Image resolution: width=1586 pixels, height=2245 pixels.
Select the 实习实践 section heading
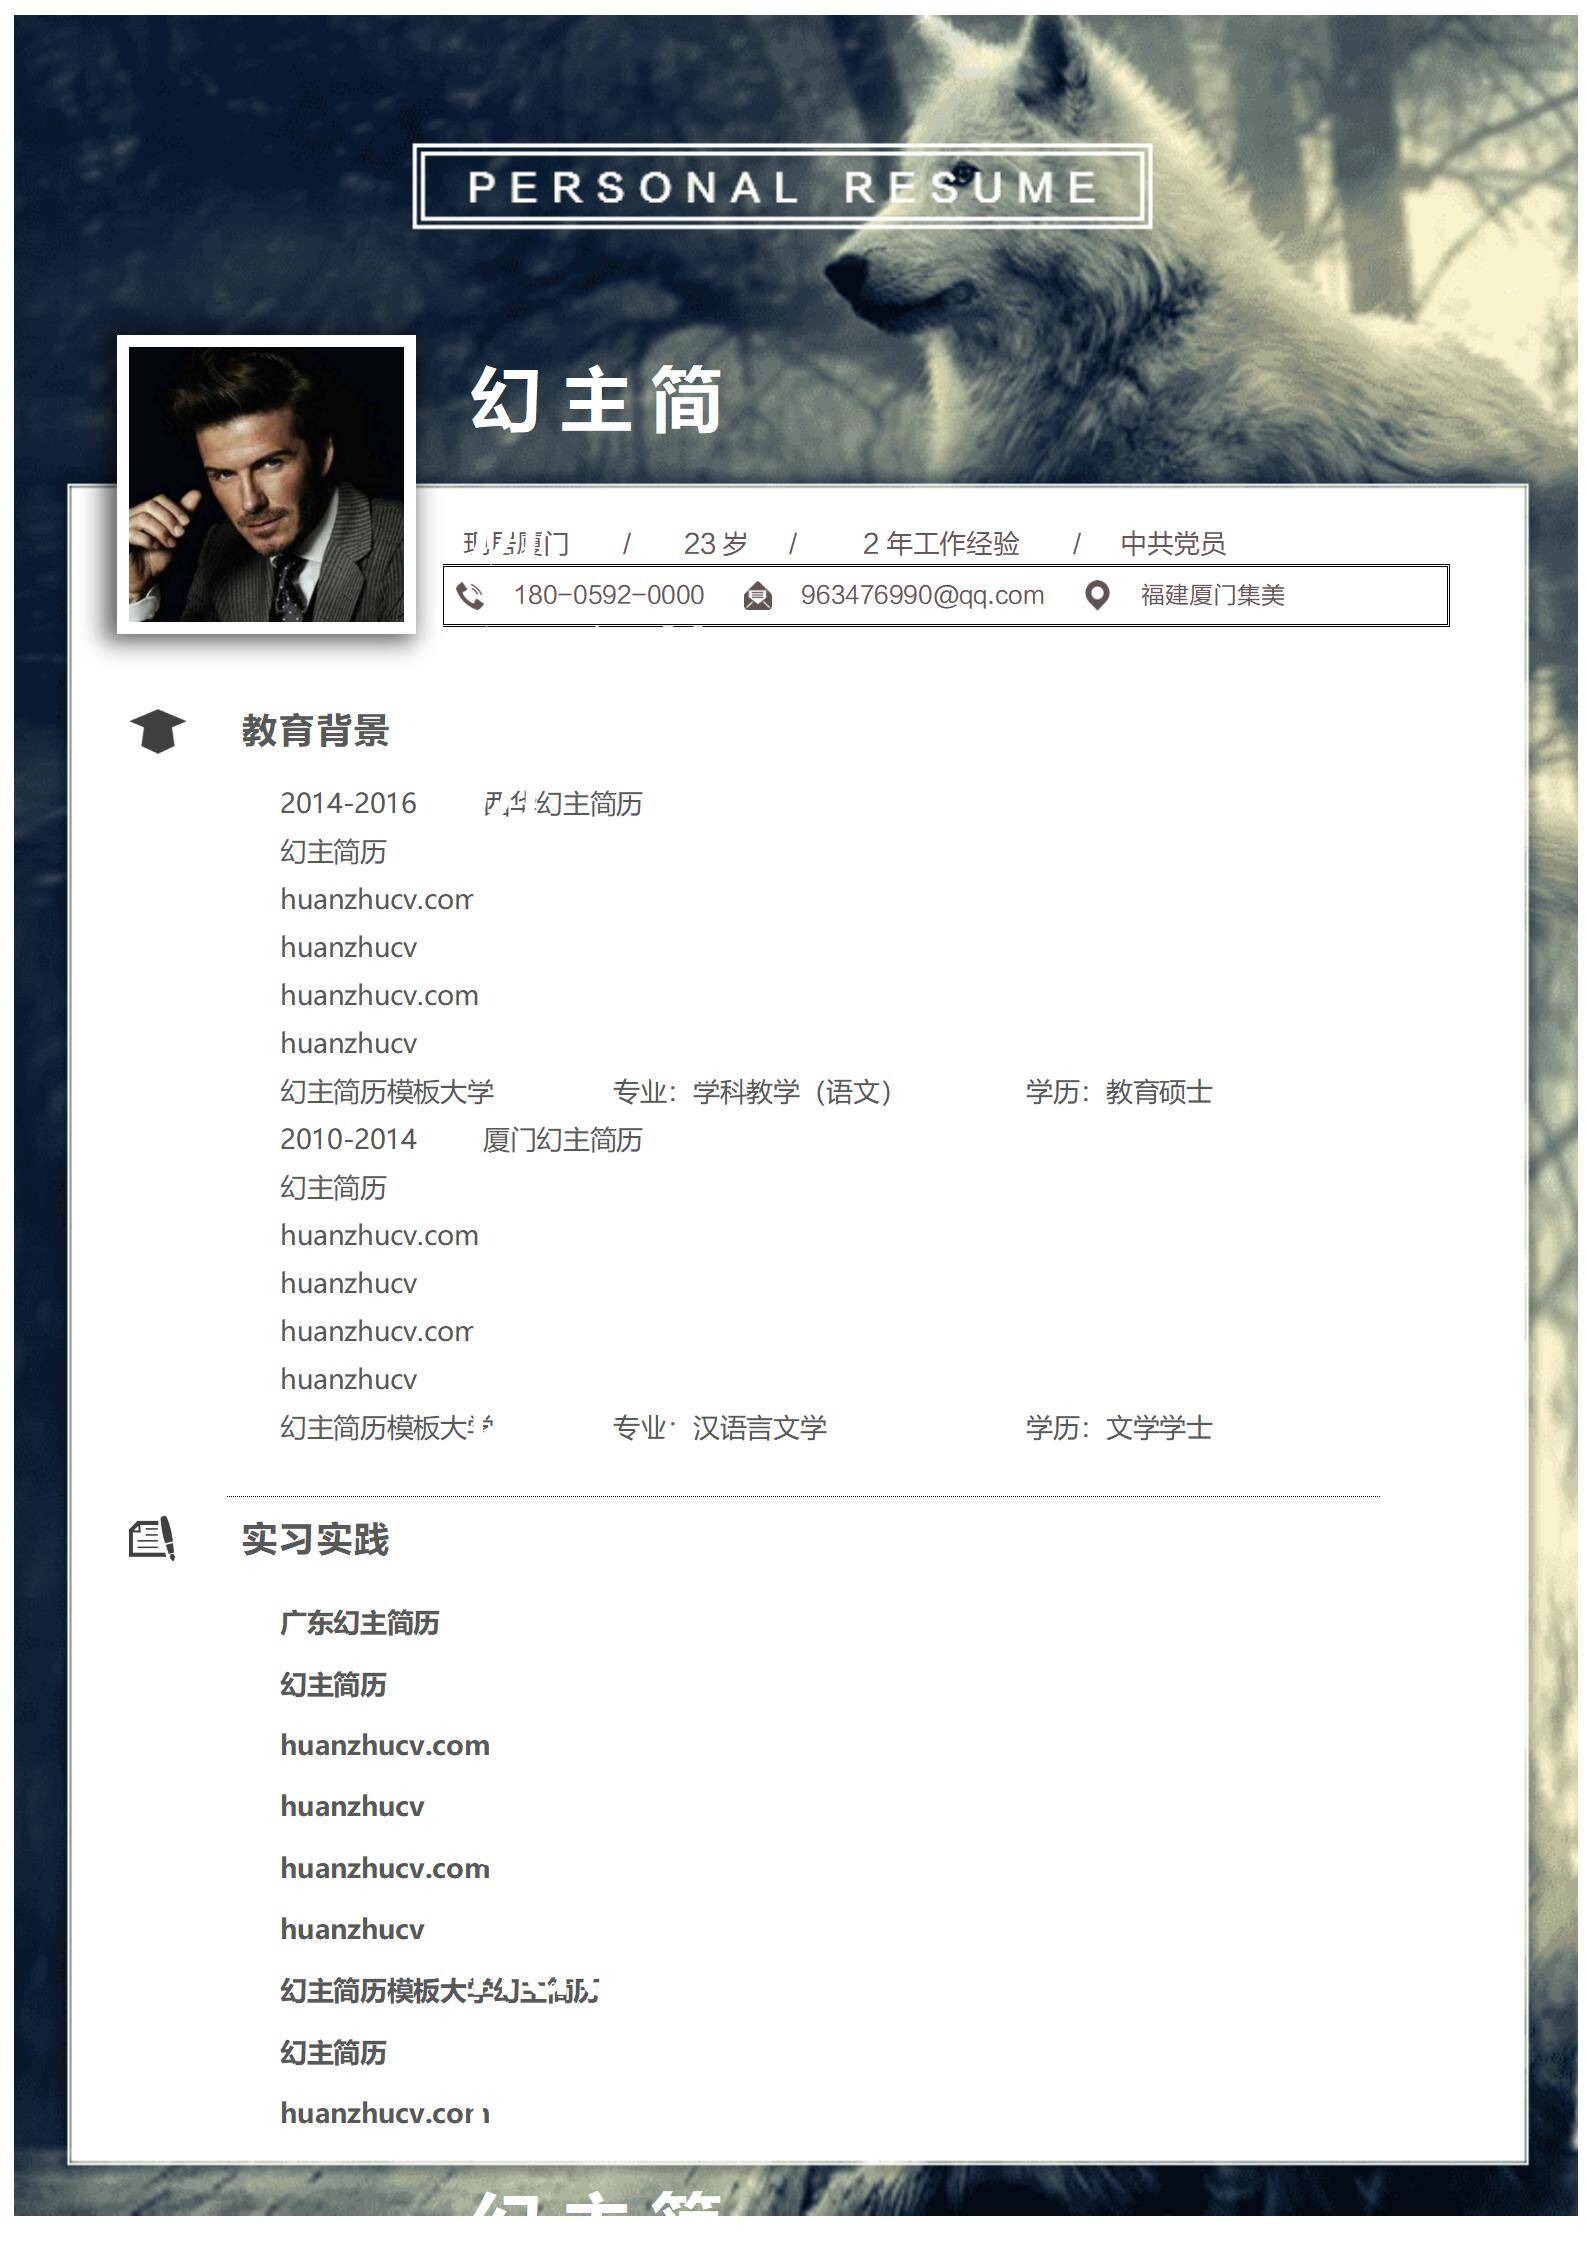click(315, 1540)
